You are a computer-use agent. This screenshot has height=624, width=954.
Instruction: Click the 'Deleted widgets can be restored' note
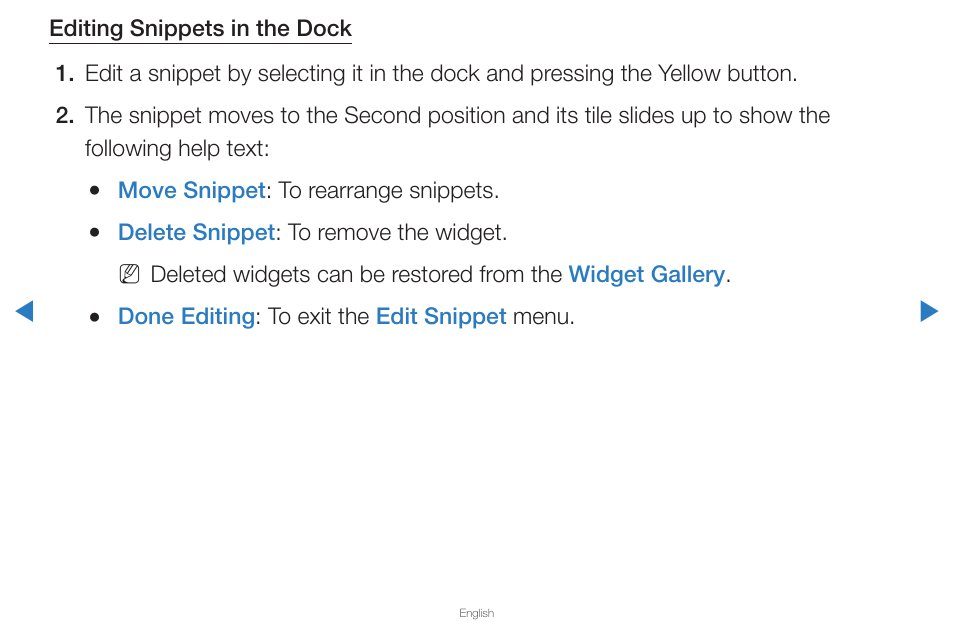tap(440, 274)
